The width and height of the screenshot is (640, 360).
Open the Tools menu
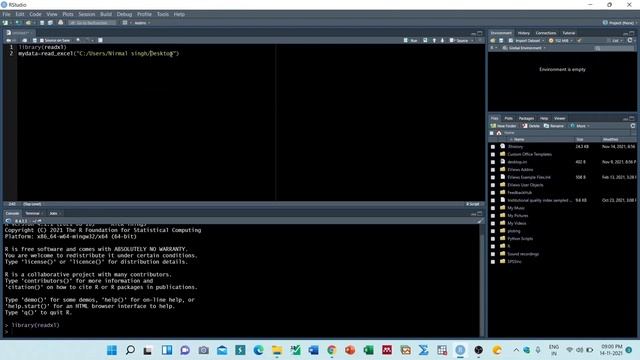click(x=162, y=14)
